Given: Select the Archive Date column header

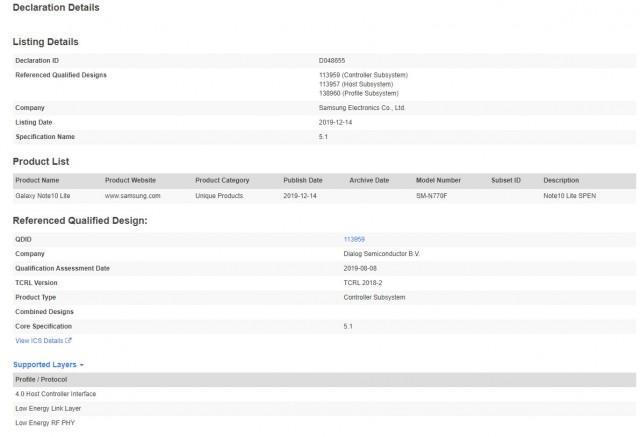Looking at the screenshot, I should pyautogui.click(x=369, y=180).
